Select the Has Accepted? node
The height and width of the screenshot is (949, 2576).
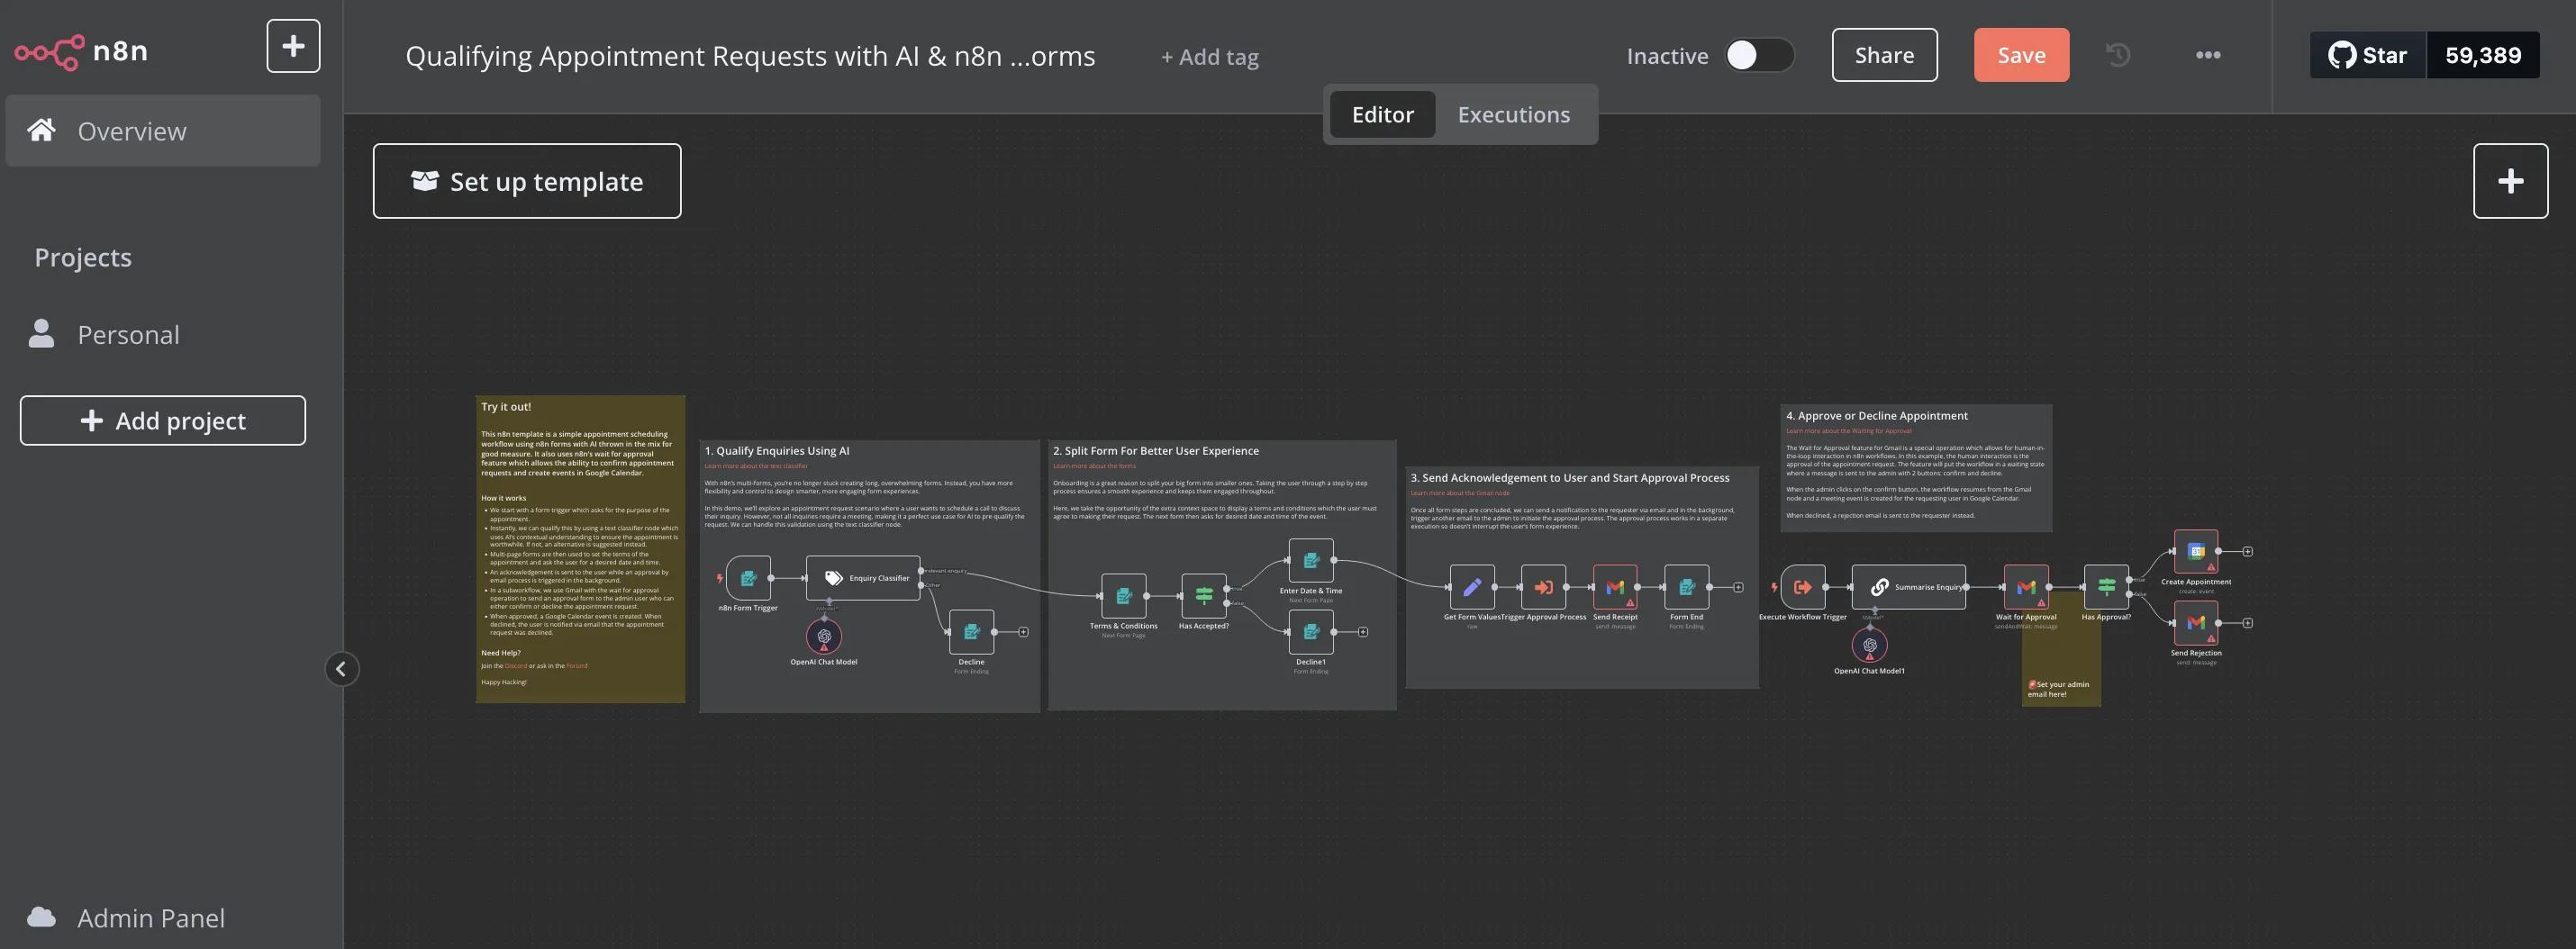(1204, 596)
